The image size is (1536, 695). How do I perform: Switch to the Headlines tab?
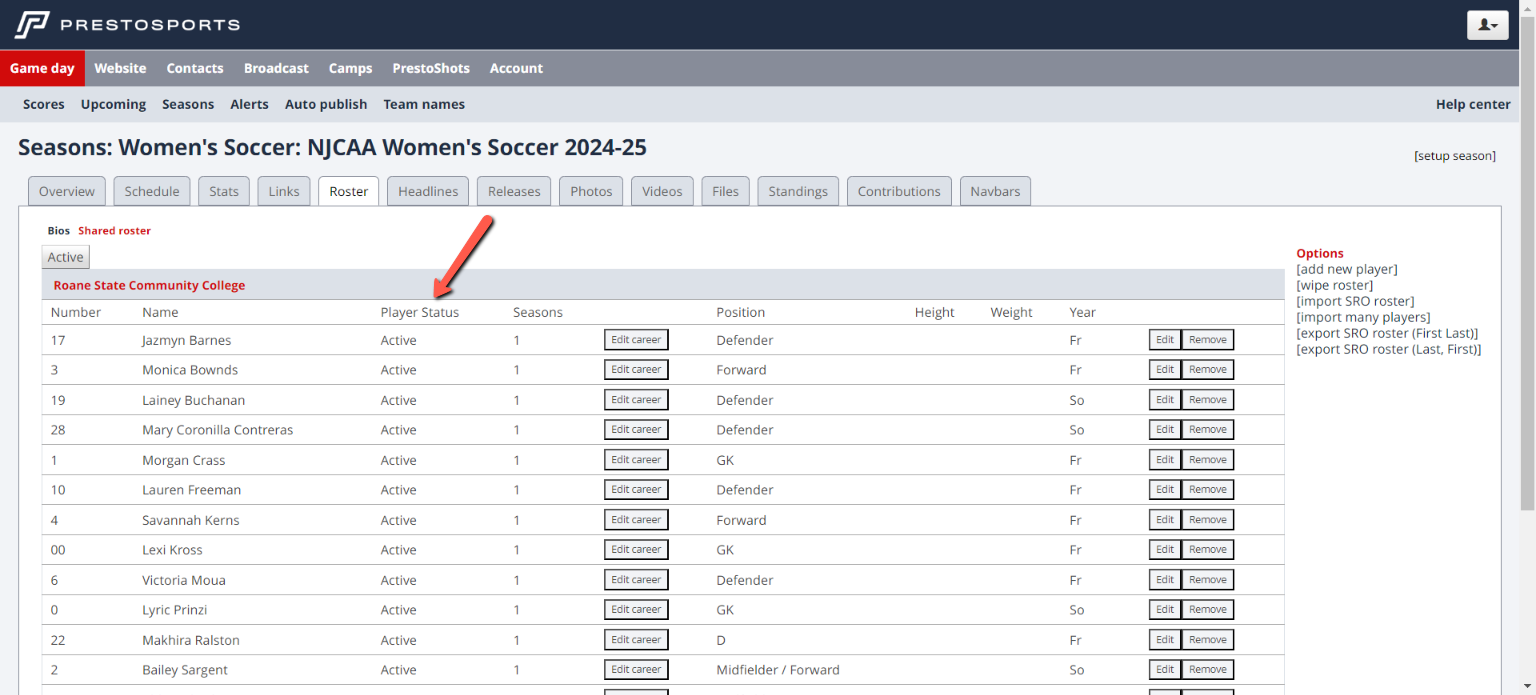pyautogui.click(x=428, y=191)
